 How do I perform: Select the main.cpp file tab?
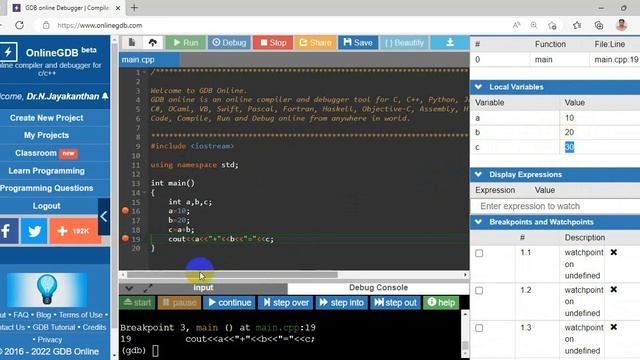click(149, 60)
